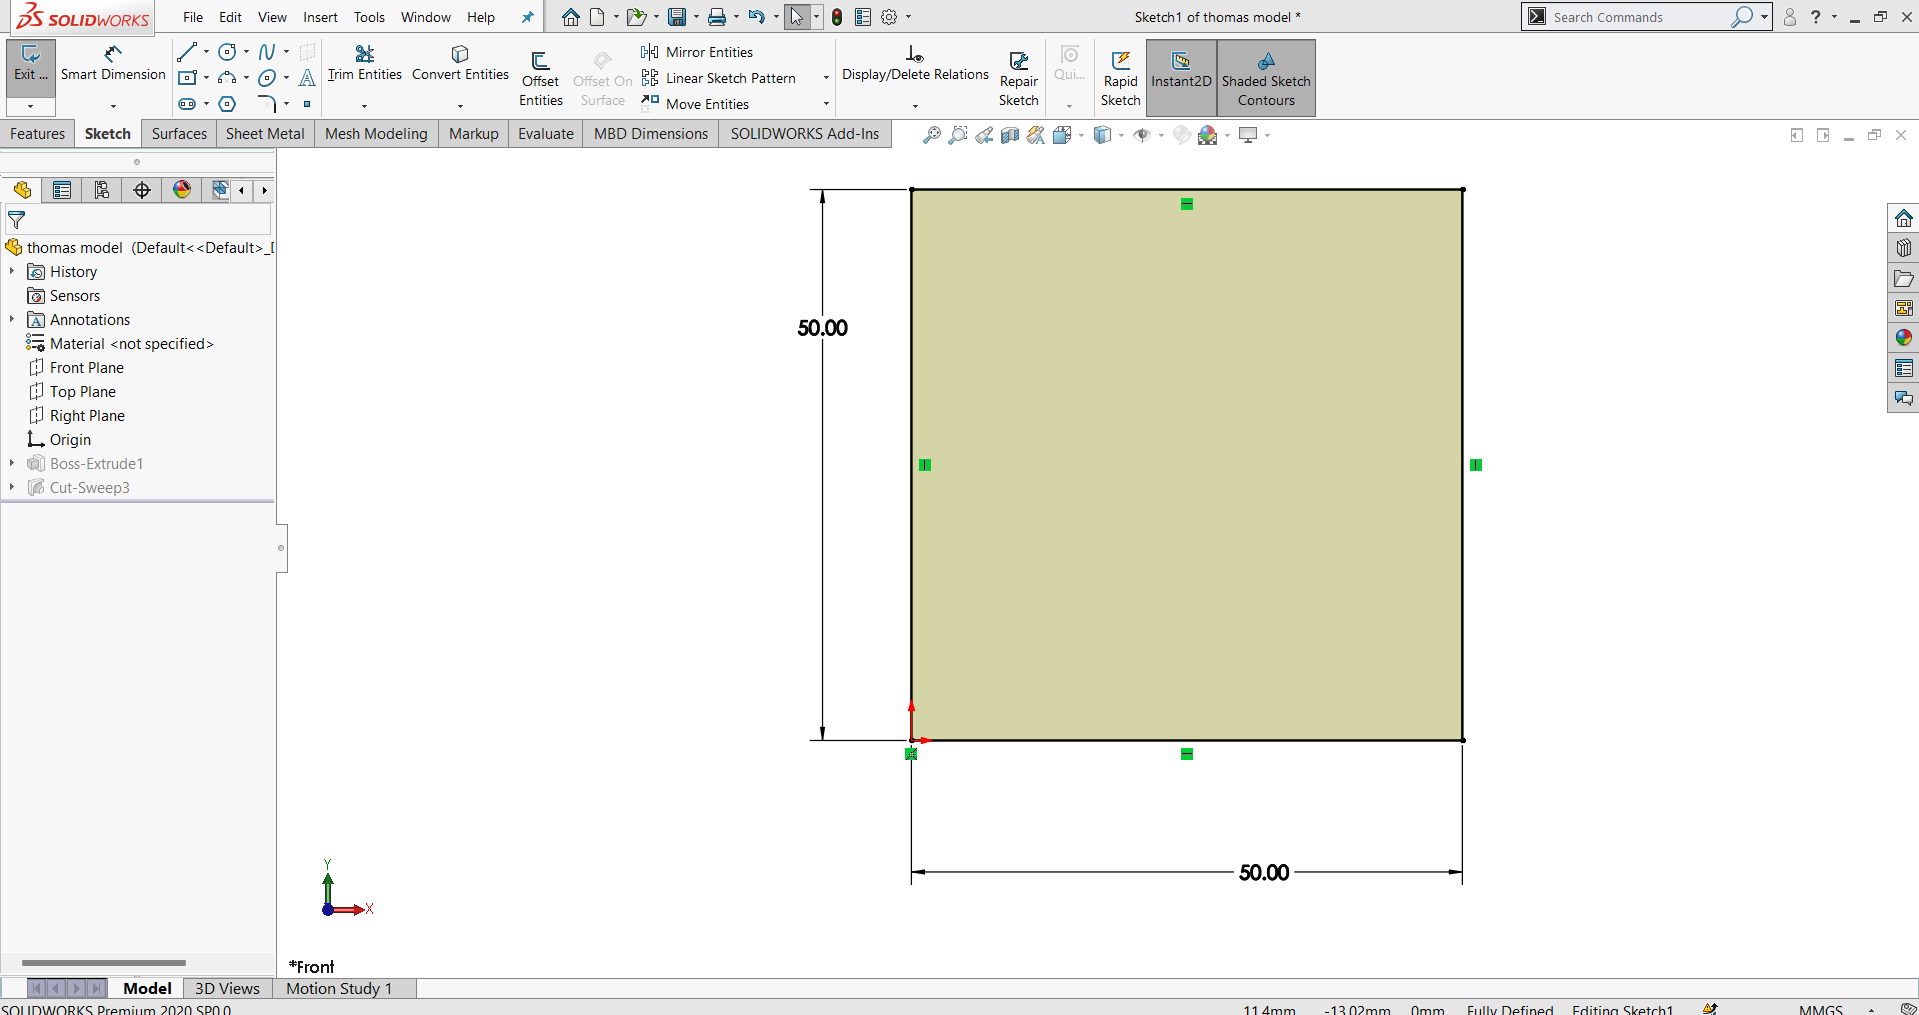Pin the menu bar with pushpin
The height and width of the screenshot is (1015, 1919).
pyautogui.click(x=527, y=17)
